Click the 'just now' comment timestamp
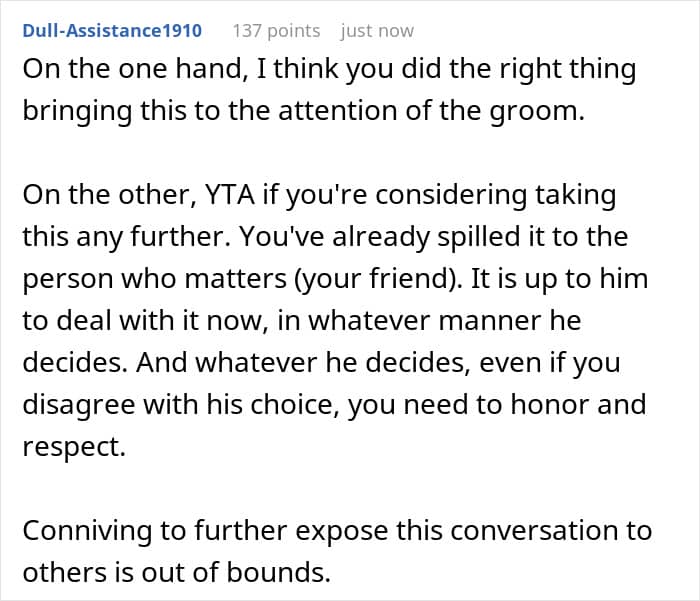The width and height of the screenshot is (700, 601). click(377, 31)
